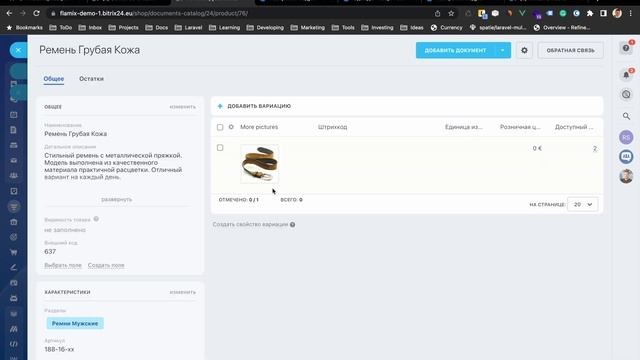Expand arrow beside Добавить документ button

pyautogui.click(x=502, y=50)
